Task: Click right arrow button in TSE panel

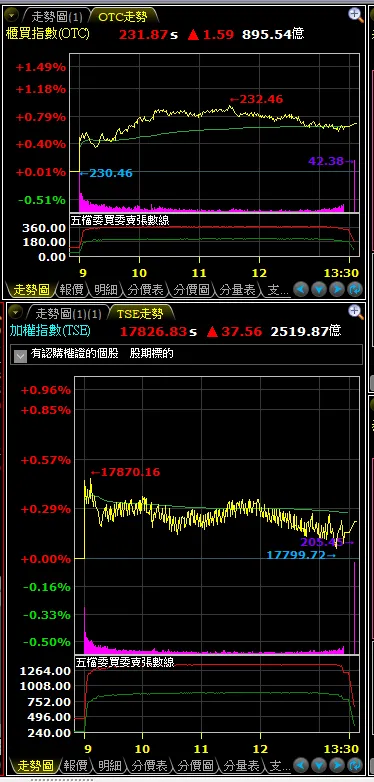Action: point(337,765)
